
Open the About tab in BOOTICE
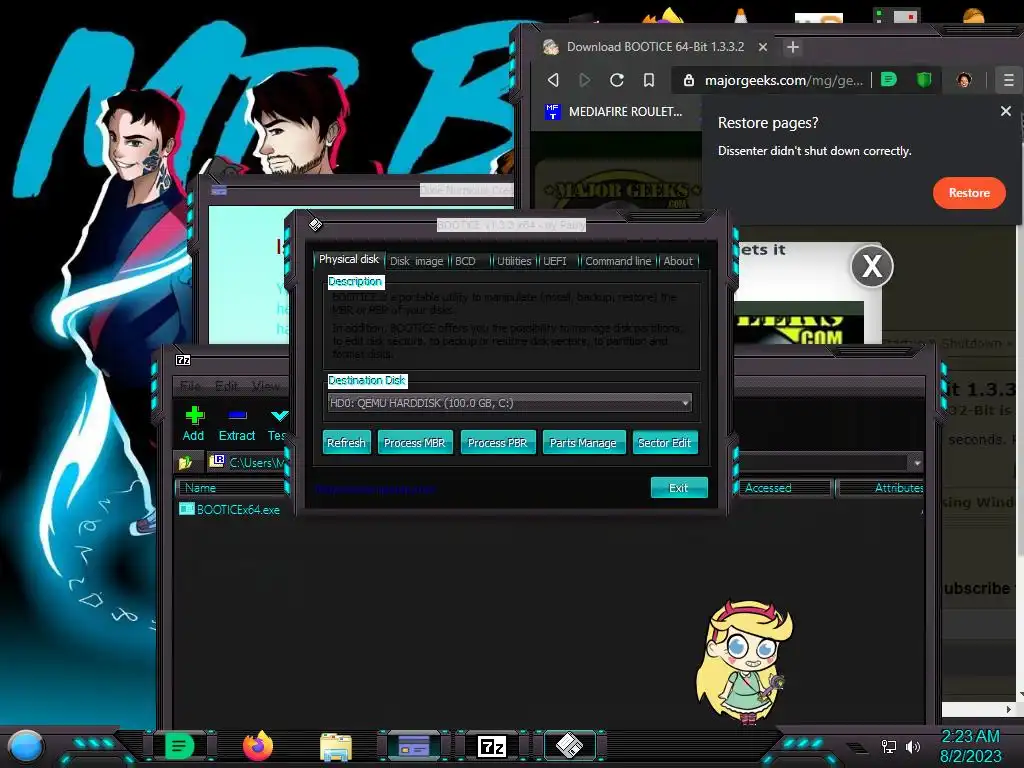[678, 261]
